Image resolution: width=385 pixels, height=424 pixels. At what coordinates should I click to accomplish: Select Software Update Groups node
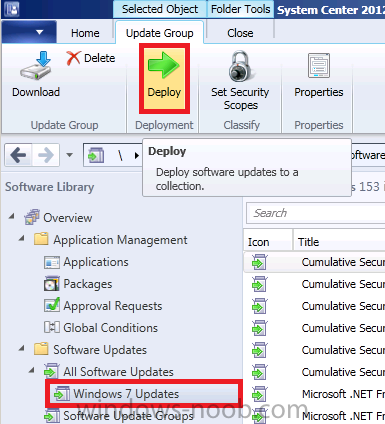[x=128, y=416]
